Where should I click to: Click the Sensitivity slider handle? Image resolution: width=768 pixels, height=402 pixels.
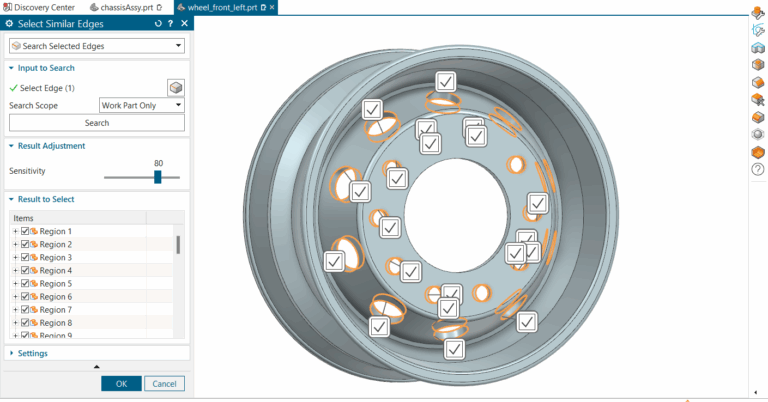pos(158,177)
